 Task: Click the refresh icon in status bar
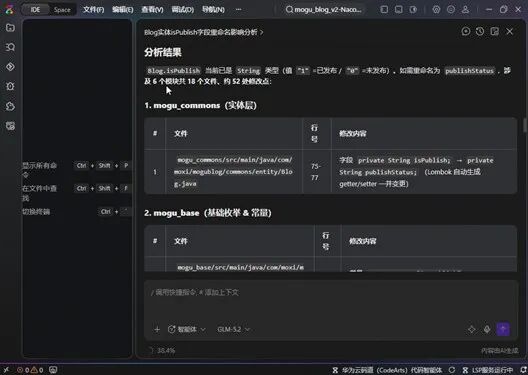tap(452, 370)
